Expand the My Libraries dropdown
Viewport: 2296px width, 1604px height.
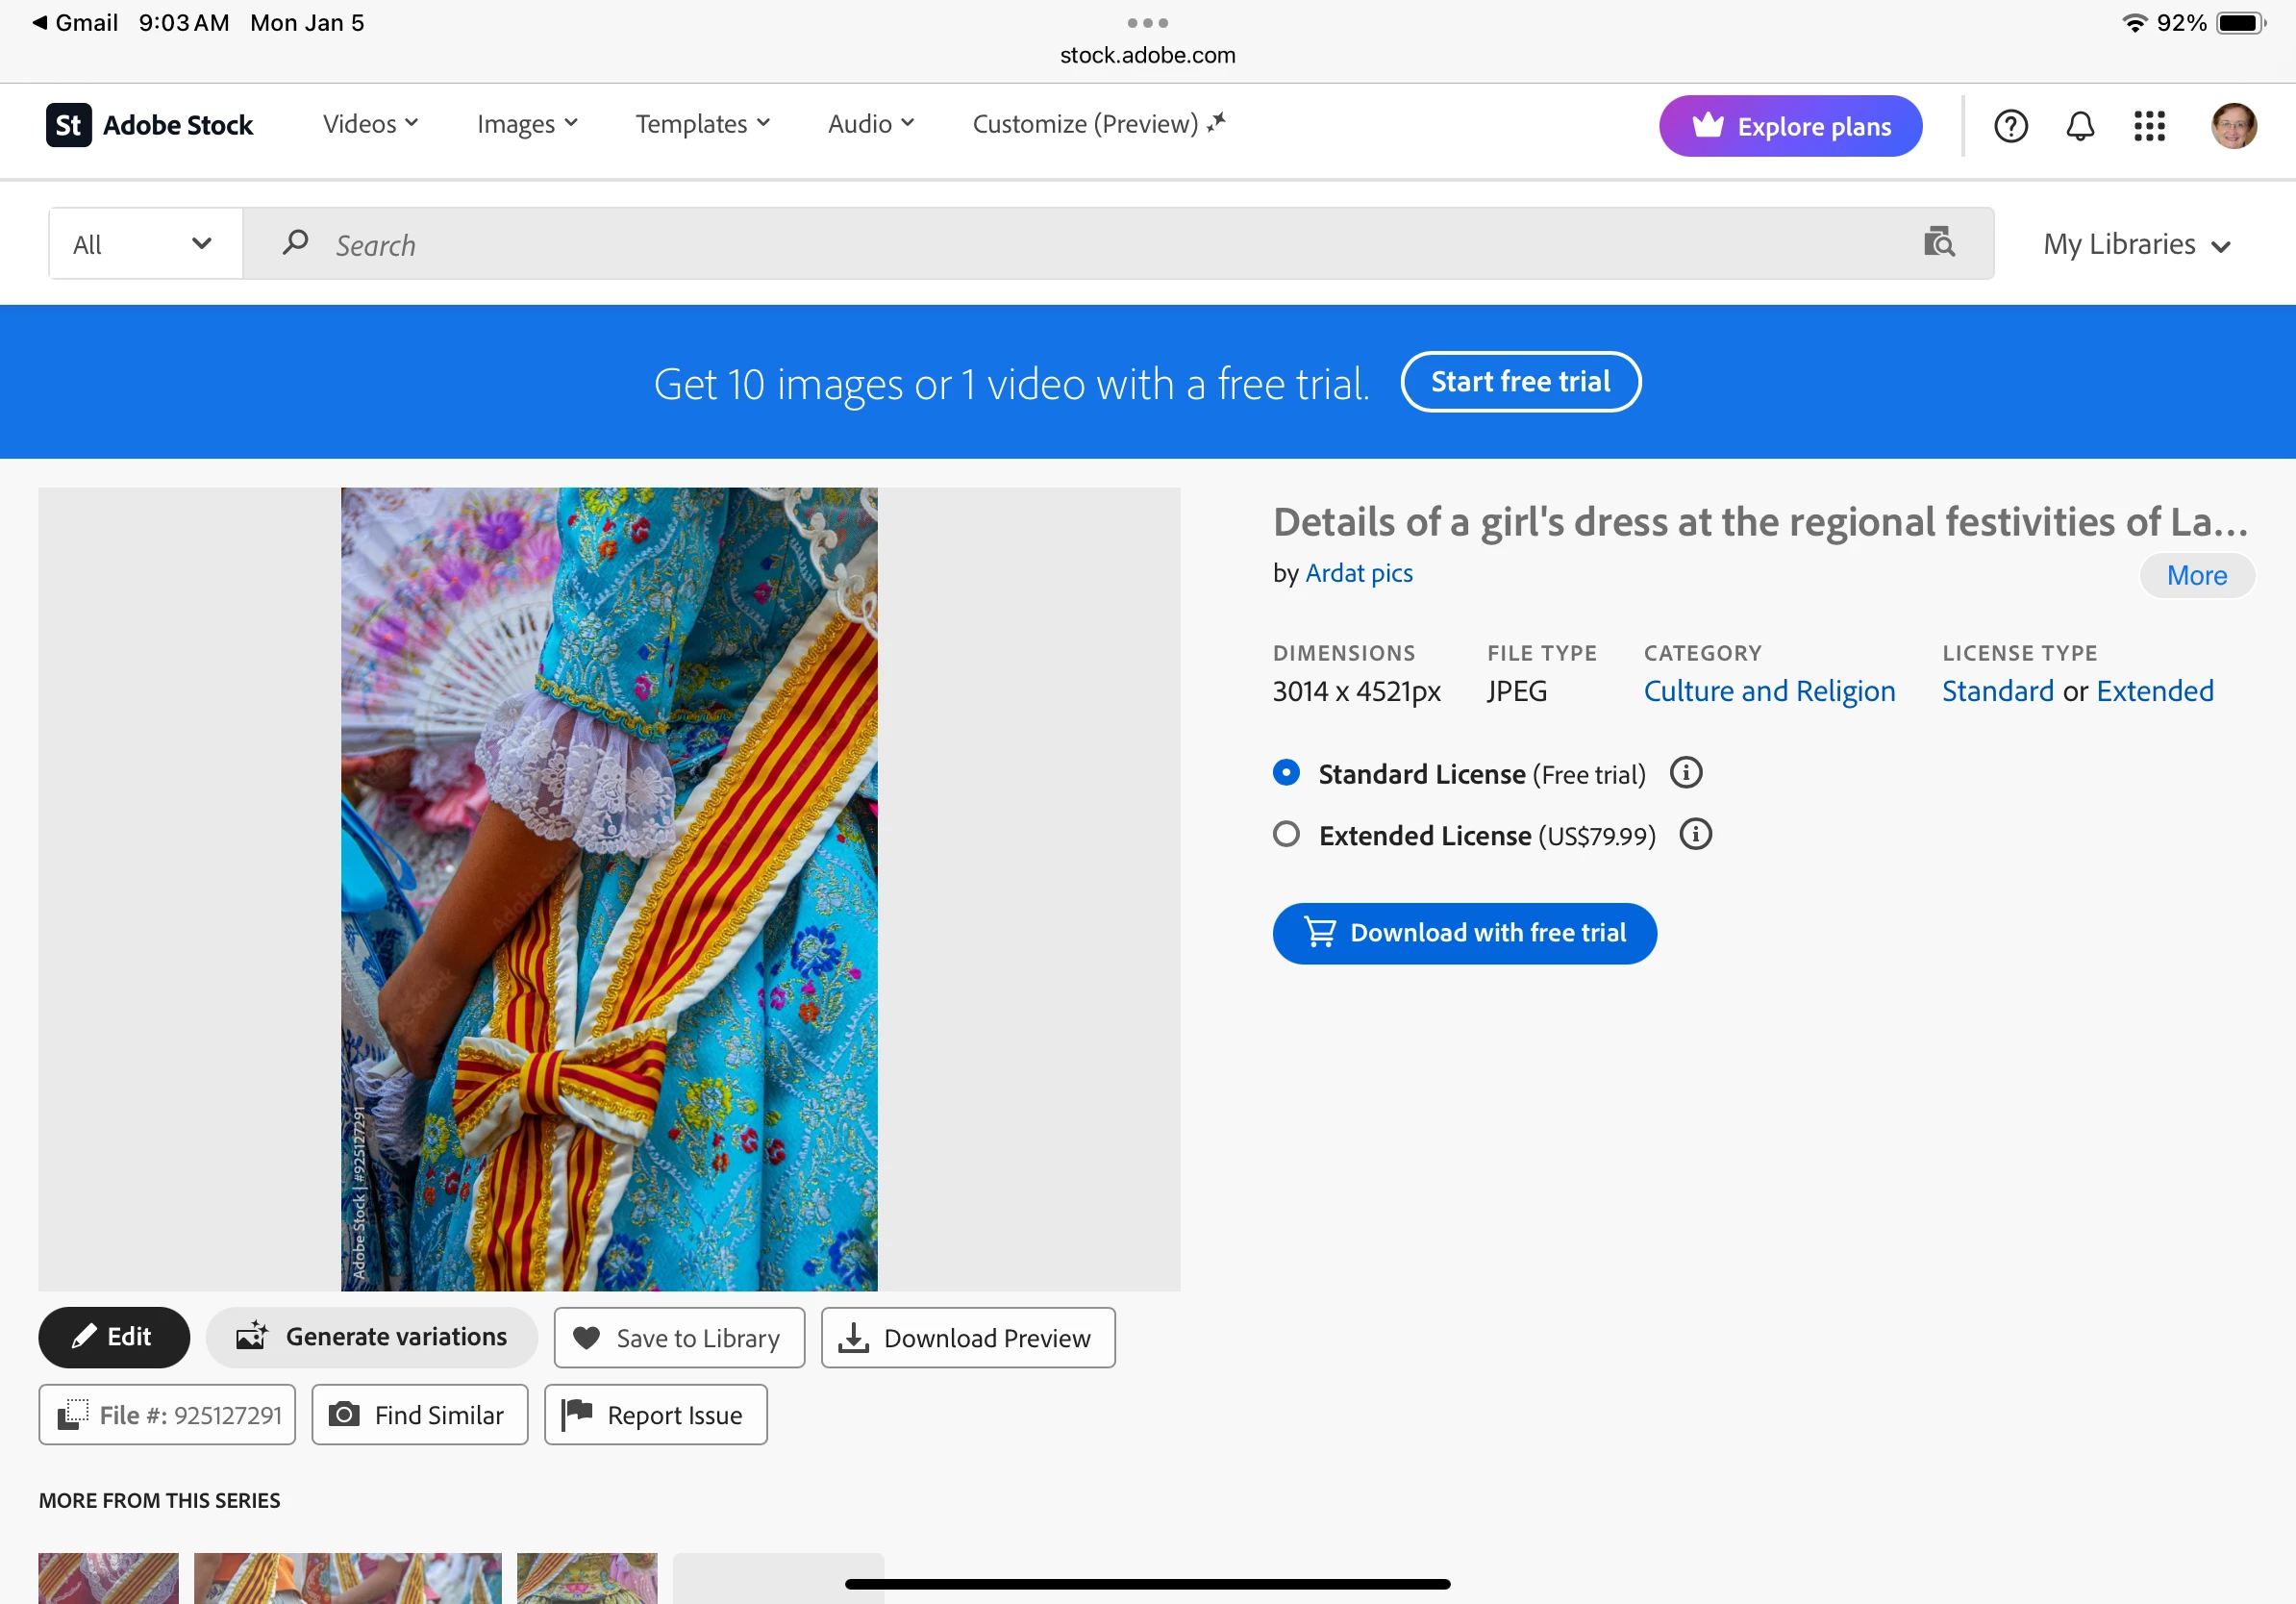(x=2136, y=245)
